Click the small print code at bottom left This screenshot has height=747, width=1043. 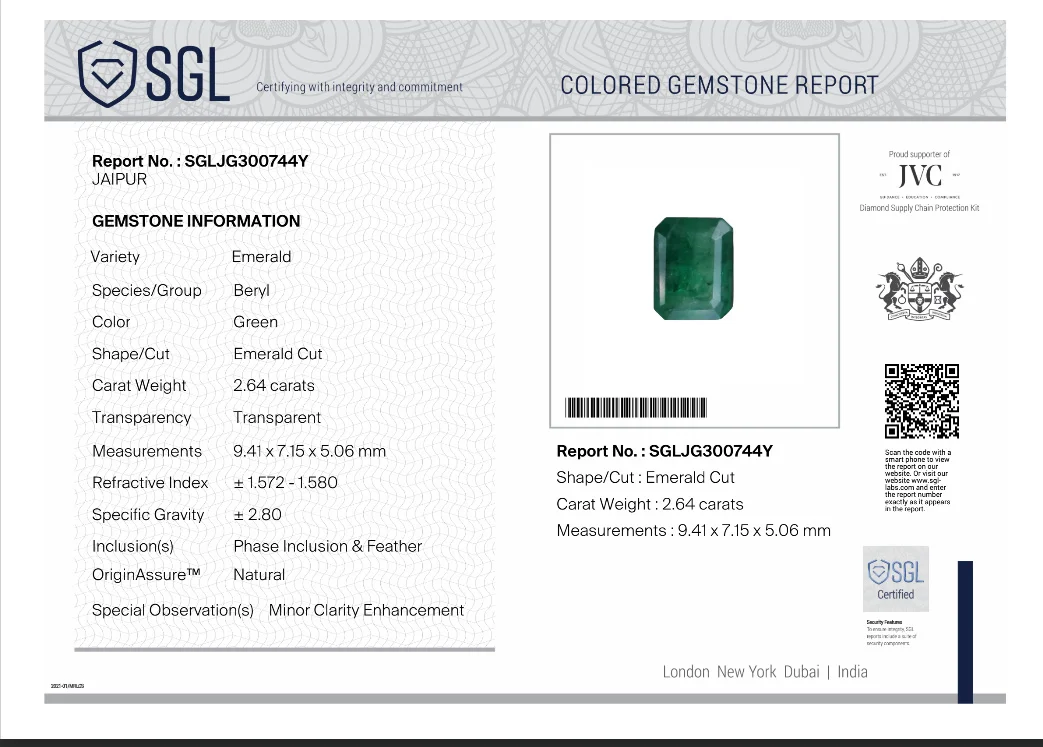[67, 686]
